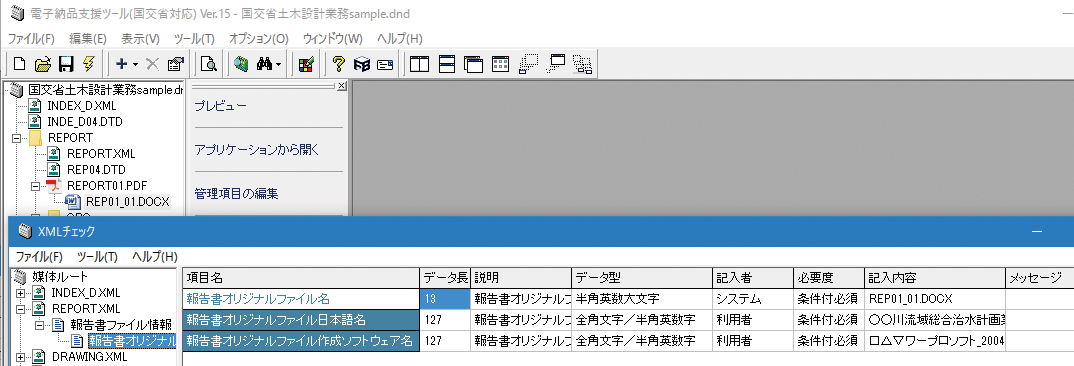Click the print preview magnifier icon
Image resolution: width=1074 pixels, height=366 pixels.
pyautogui.click(x=208, y=64)
